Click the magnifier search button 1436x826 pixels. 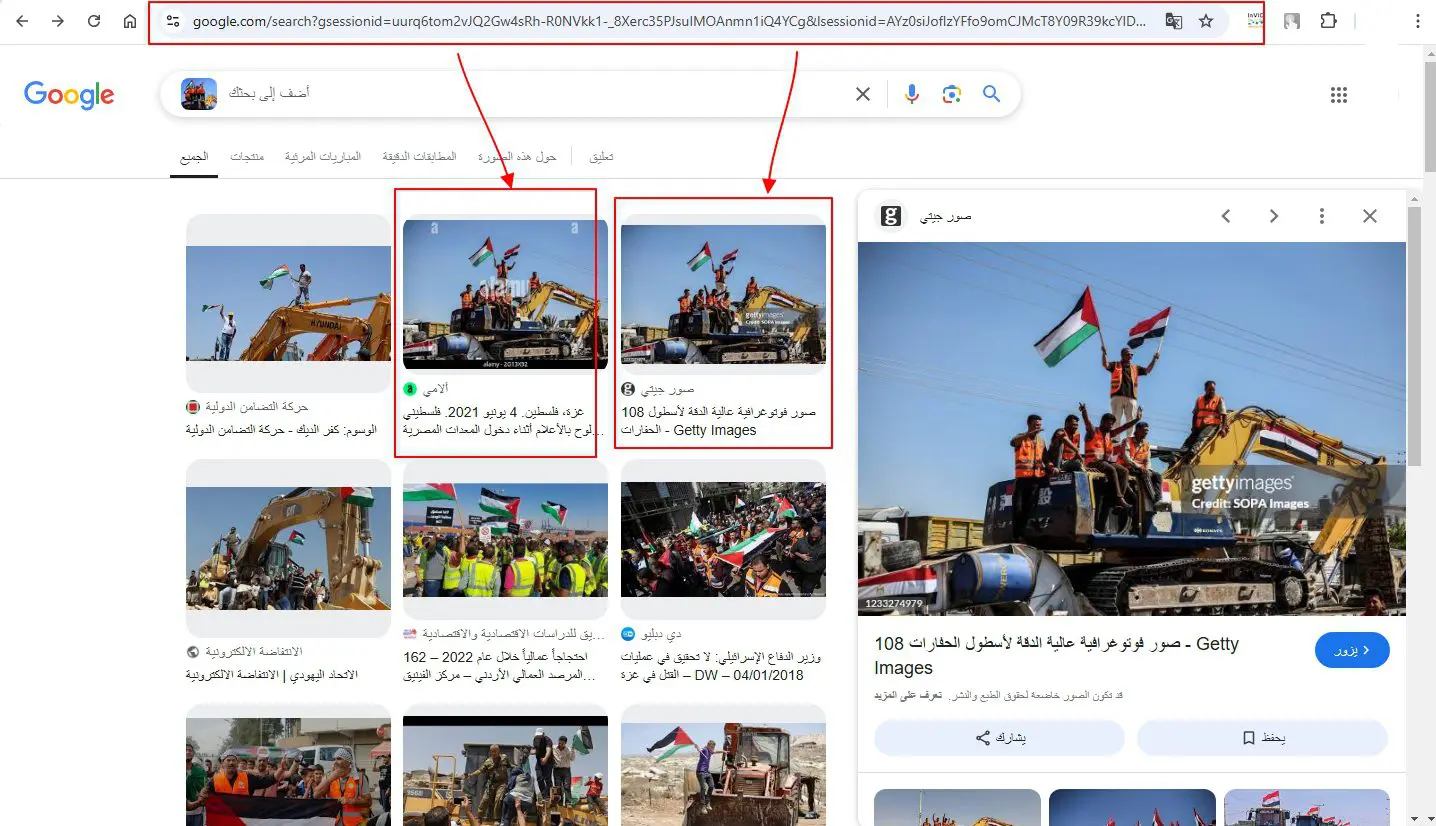coord(991,94)
